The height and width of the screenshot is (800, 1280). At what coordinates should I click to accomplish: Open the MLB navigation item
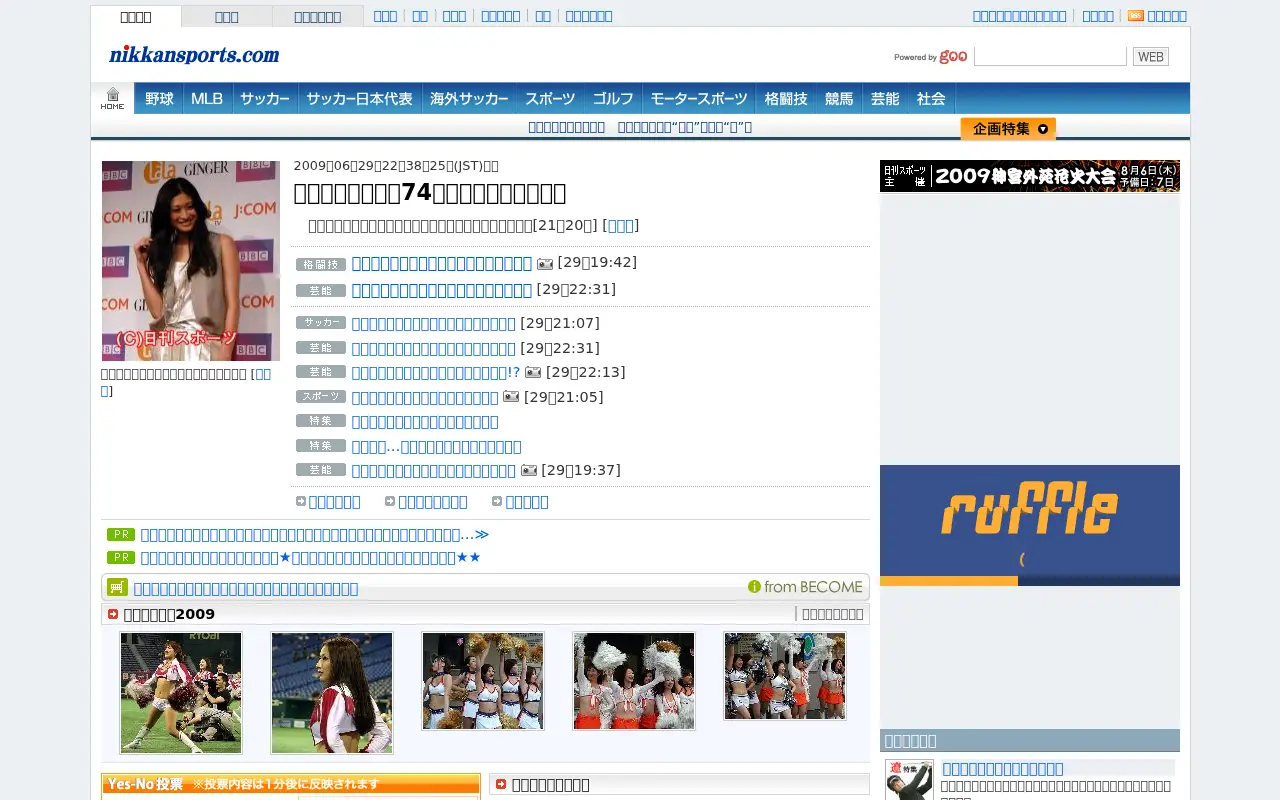[x=208, y=98]
